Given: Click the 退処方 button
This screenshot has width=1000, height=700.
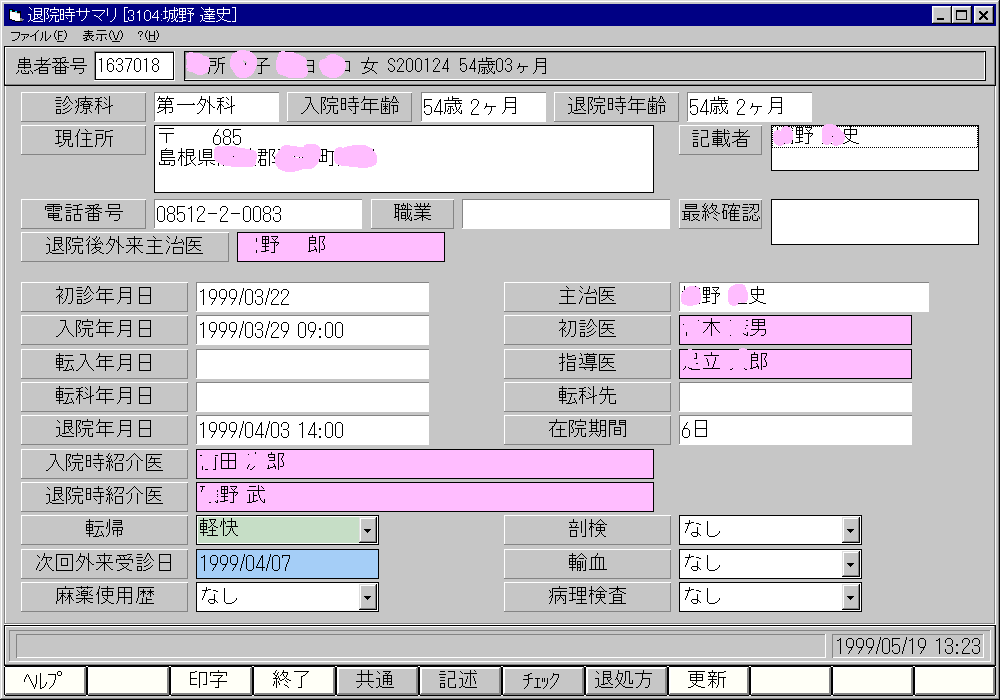Looking at the screenshot, I should point(624,680).
